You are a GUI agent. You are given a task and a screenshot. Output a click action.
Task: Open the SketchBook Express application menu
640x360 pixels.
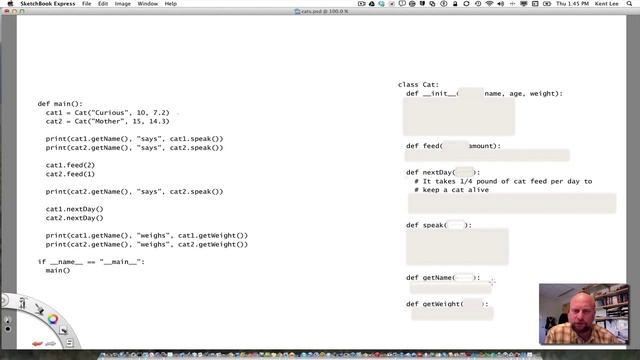click(48, 4)
